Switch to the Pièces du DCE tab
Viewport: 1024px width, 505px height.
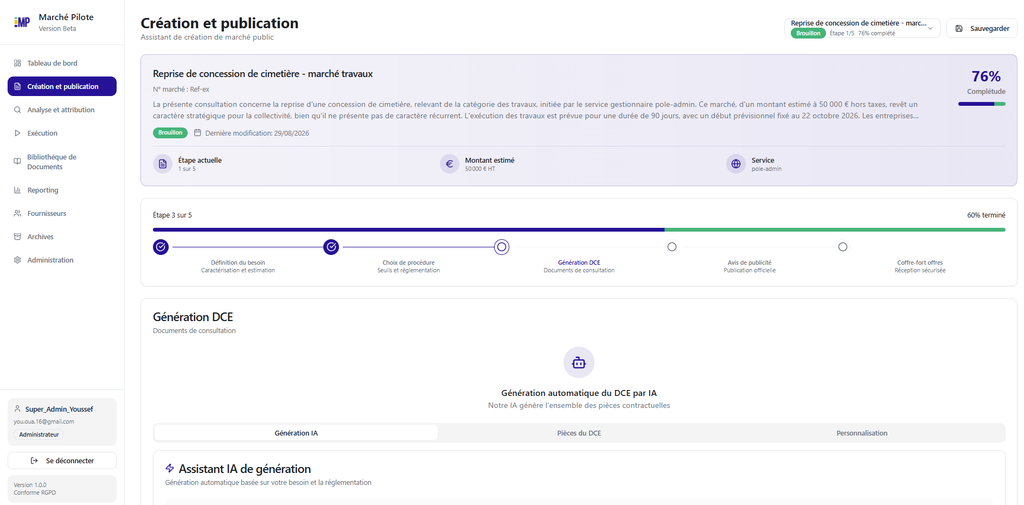579,433
